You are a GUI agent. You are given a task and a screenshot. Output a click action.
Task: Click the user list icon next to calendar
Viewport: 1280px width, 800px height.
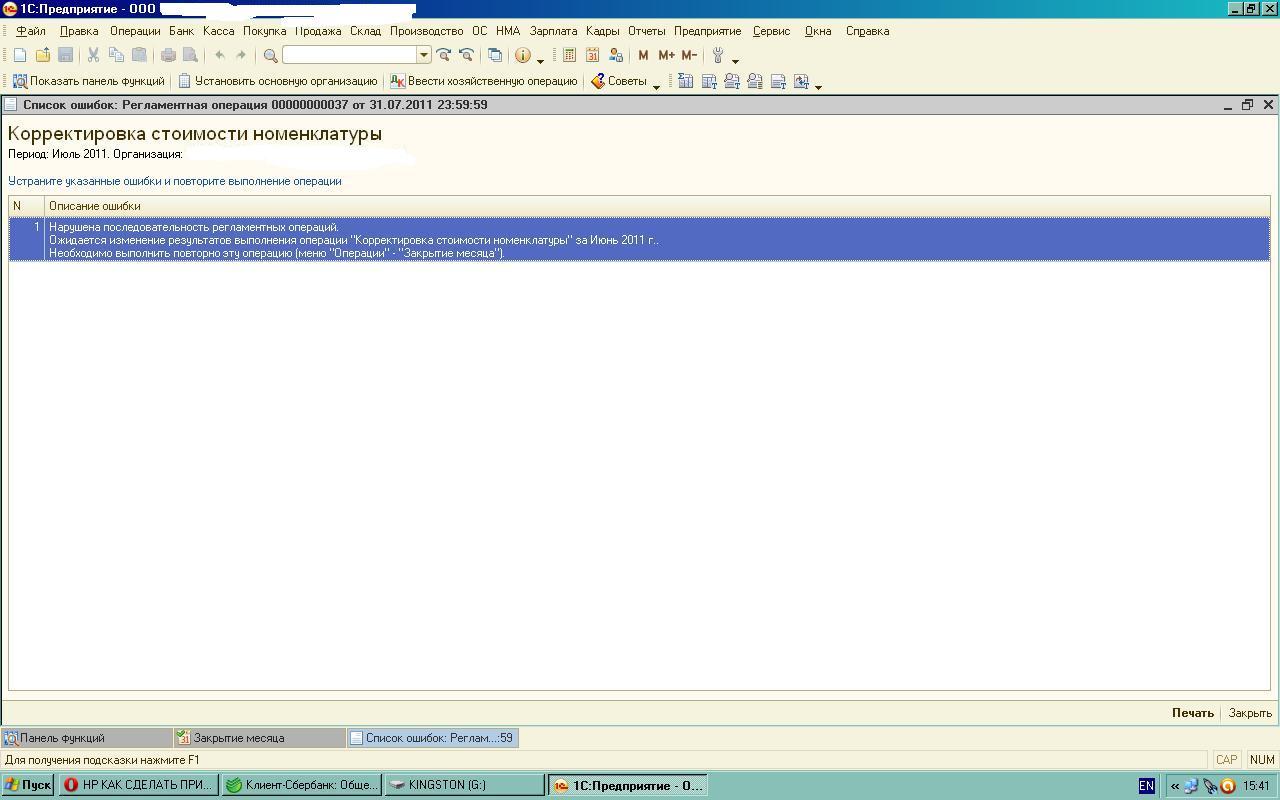(615, 55)
